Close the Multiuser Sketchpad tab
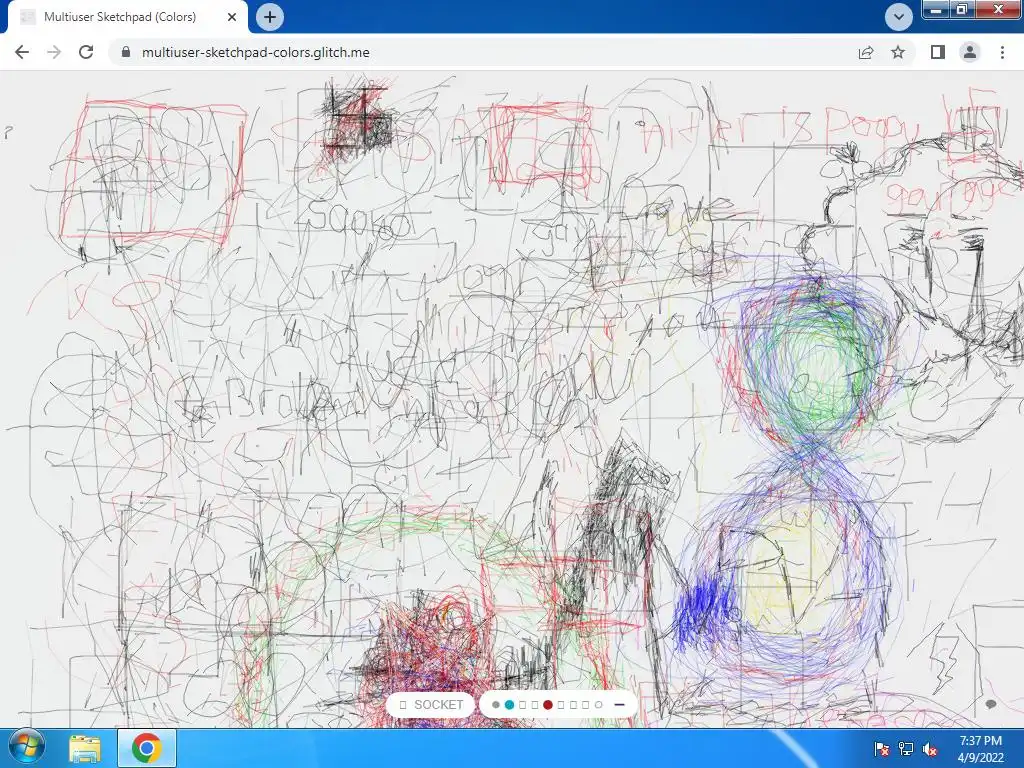 pos(232,17)
